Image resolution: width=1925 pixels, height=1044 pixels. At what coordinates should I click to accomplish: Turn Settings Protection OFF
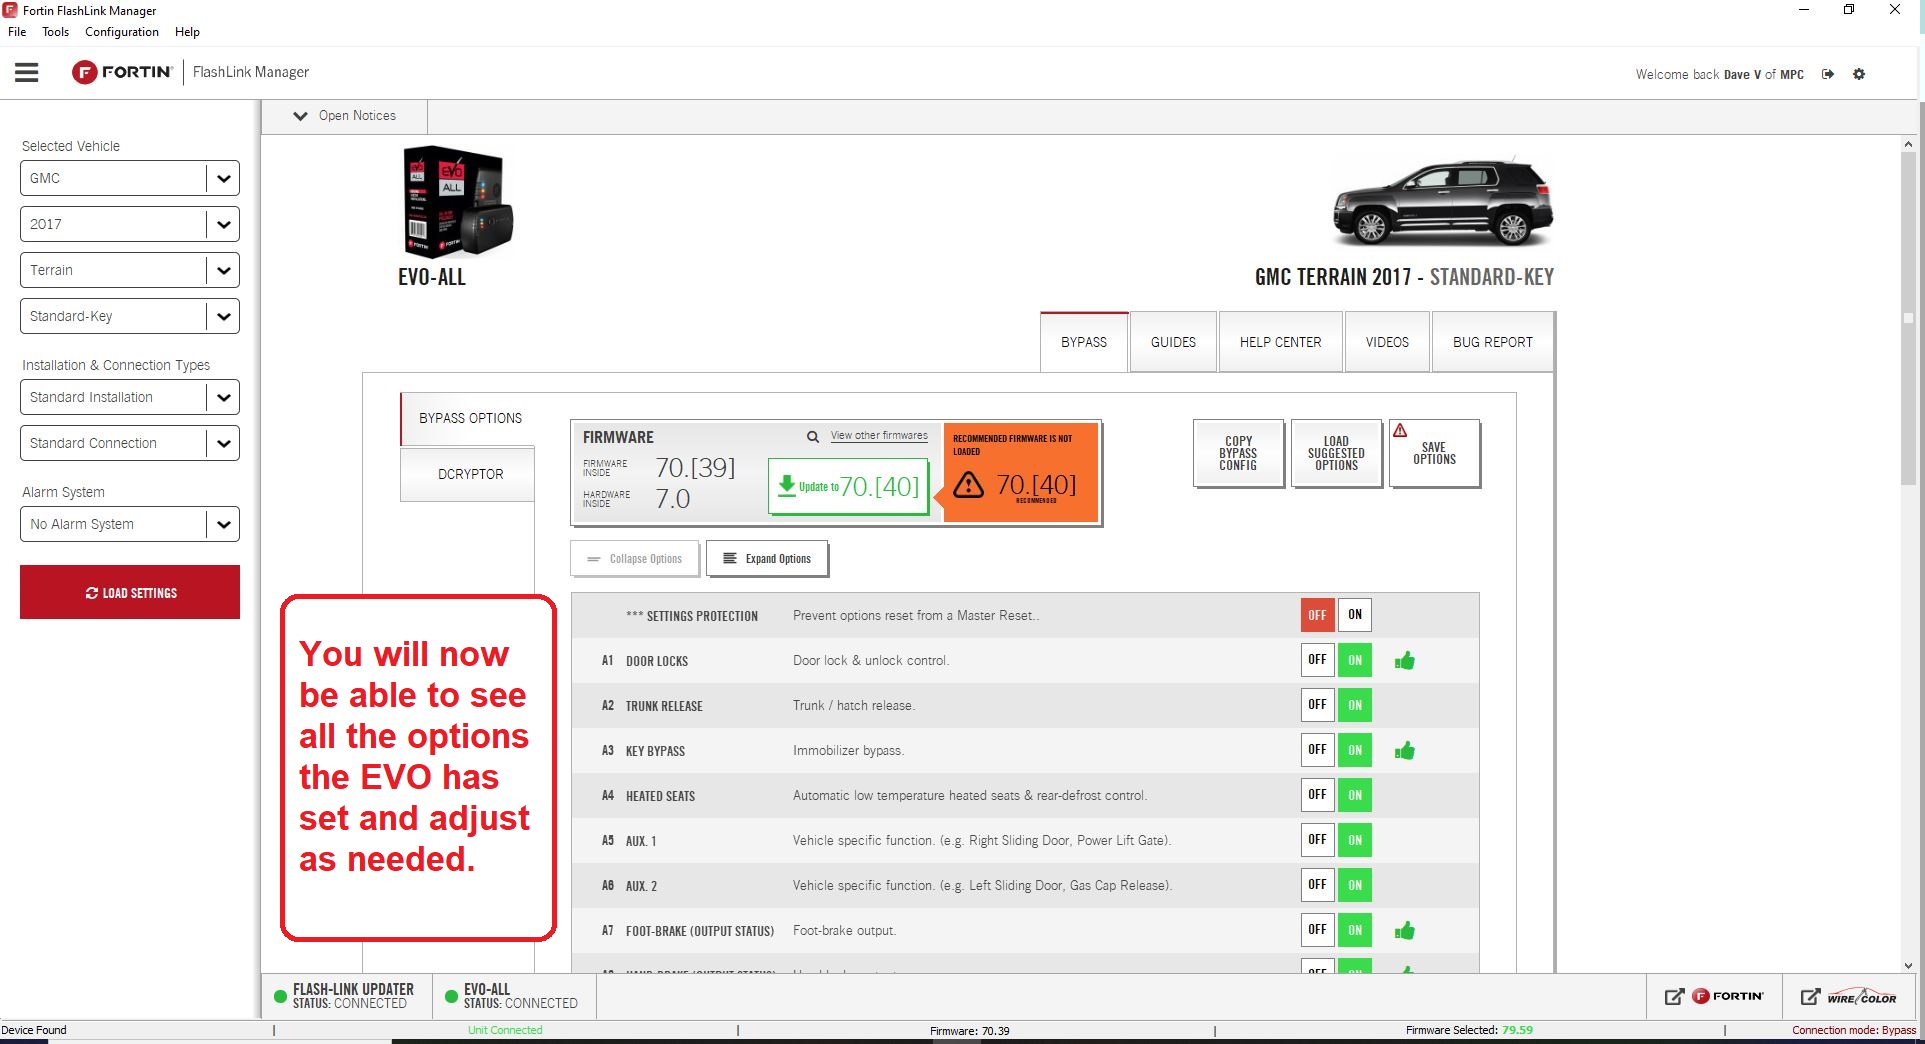1317,615
